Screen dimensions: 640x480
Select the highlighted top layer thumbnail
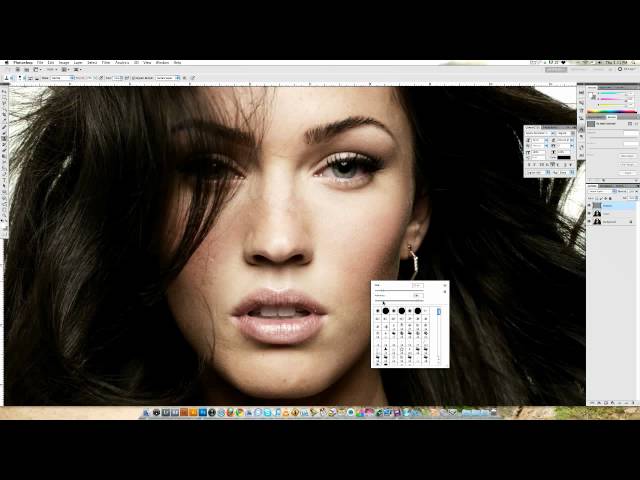click(597, 205)
